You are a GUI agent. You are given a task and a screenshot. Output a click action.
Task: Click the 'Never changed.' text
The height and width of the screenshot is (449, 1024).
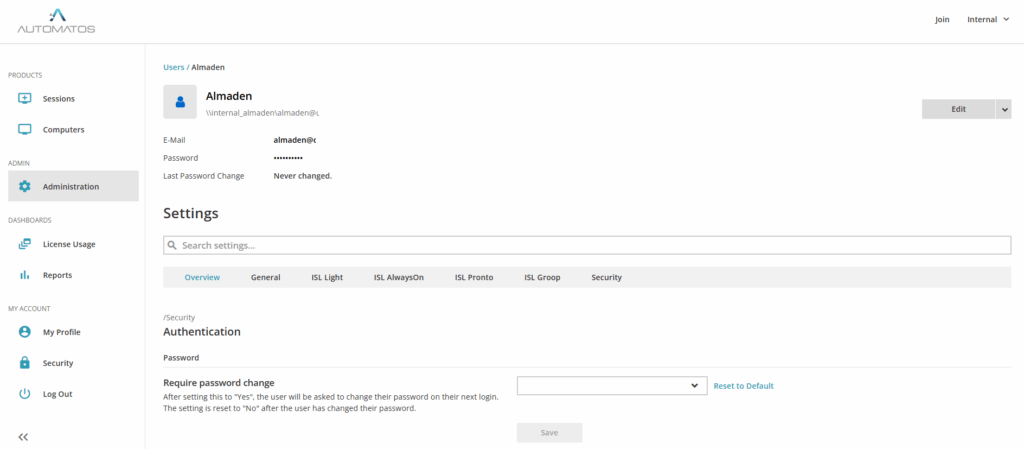click(x=303, y=176)
